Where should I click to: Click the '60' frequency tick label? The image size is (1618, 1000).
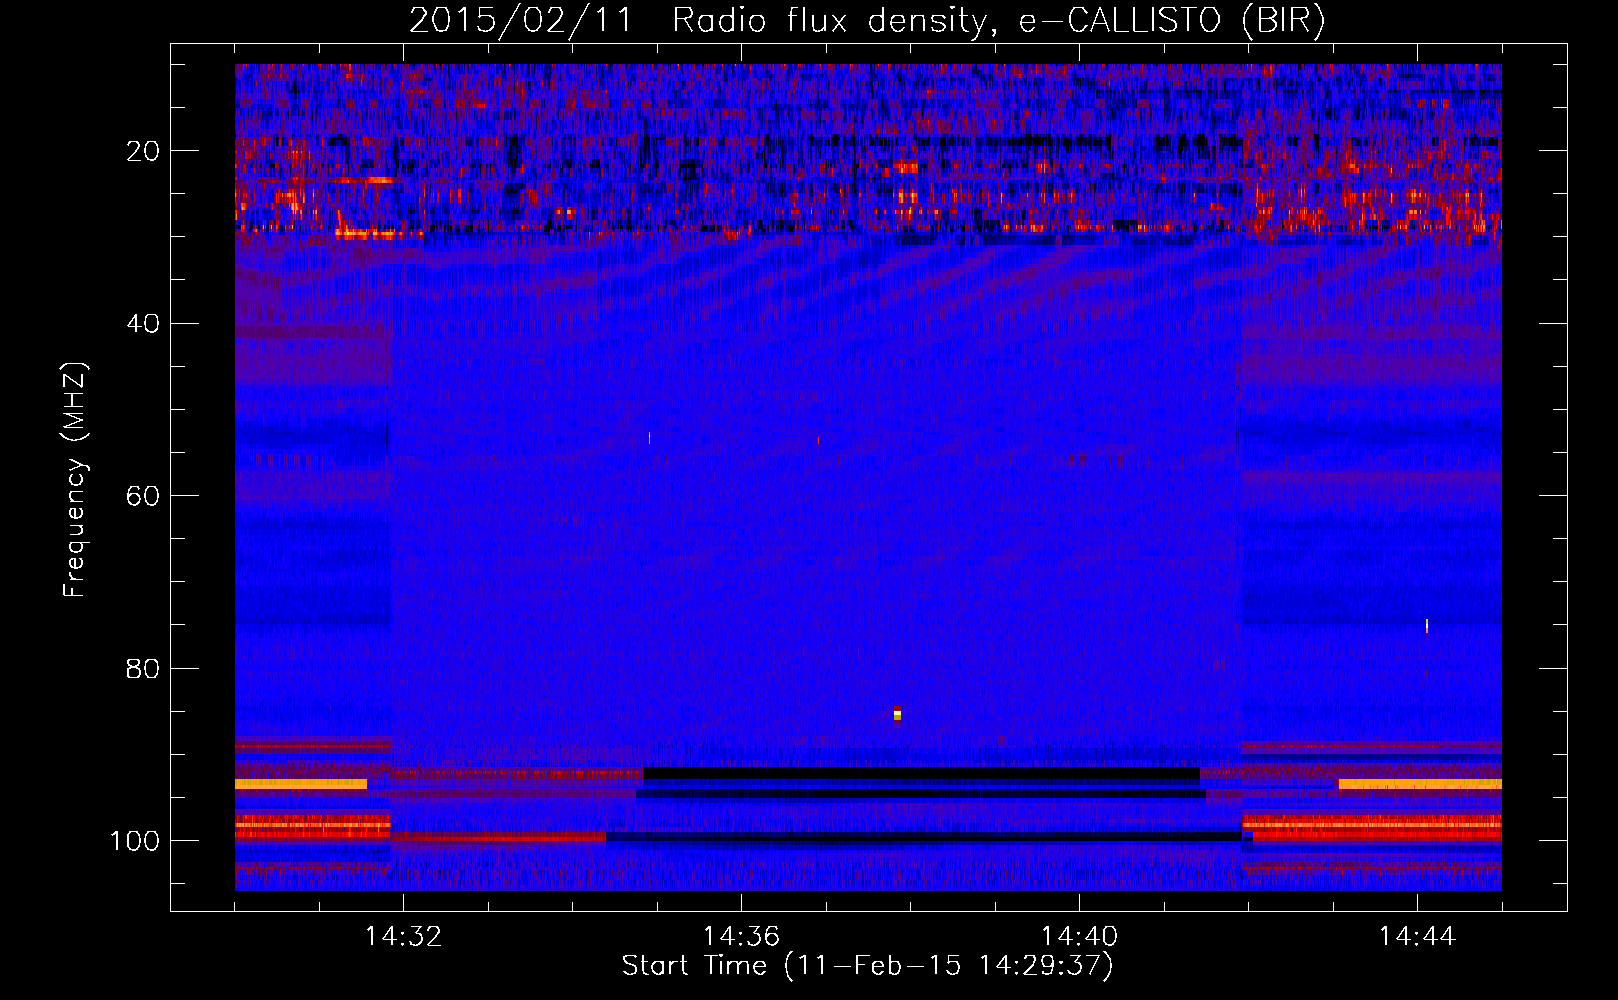click(143, 497)
